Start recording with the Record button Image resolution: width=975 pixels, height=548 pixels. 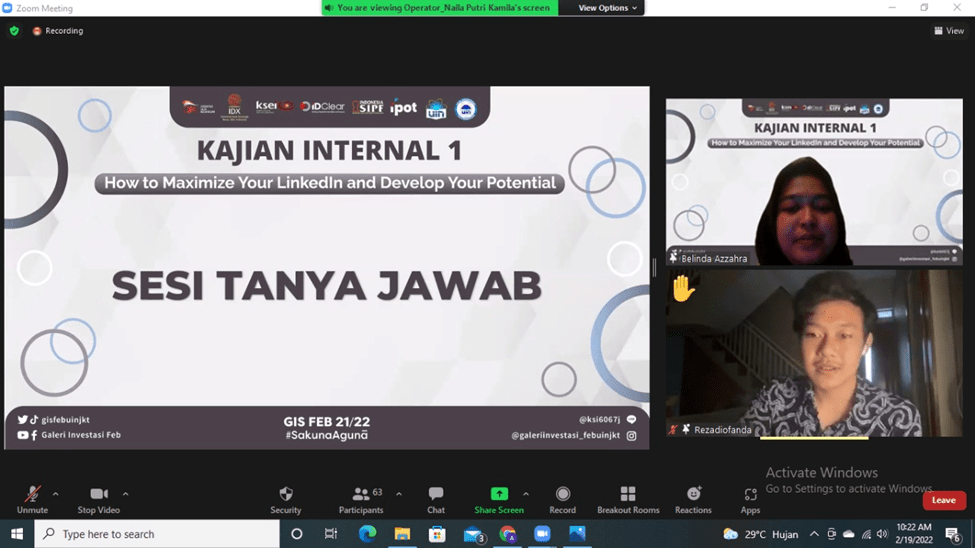[x=562, y=495]
